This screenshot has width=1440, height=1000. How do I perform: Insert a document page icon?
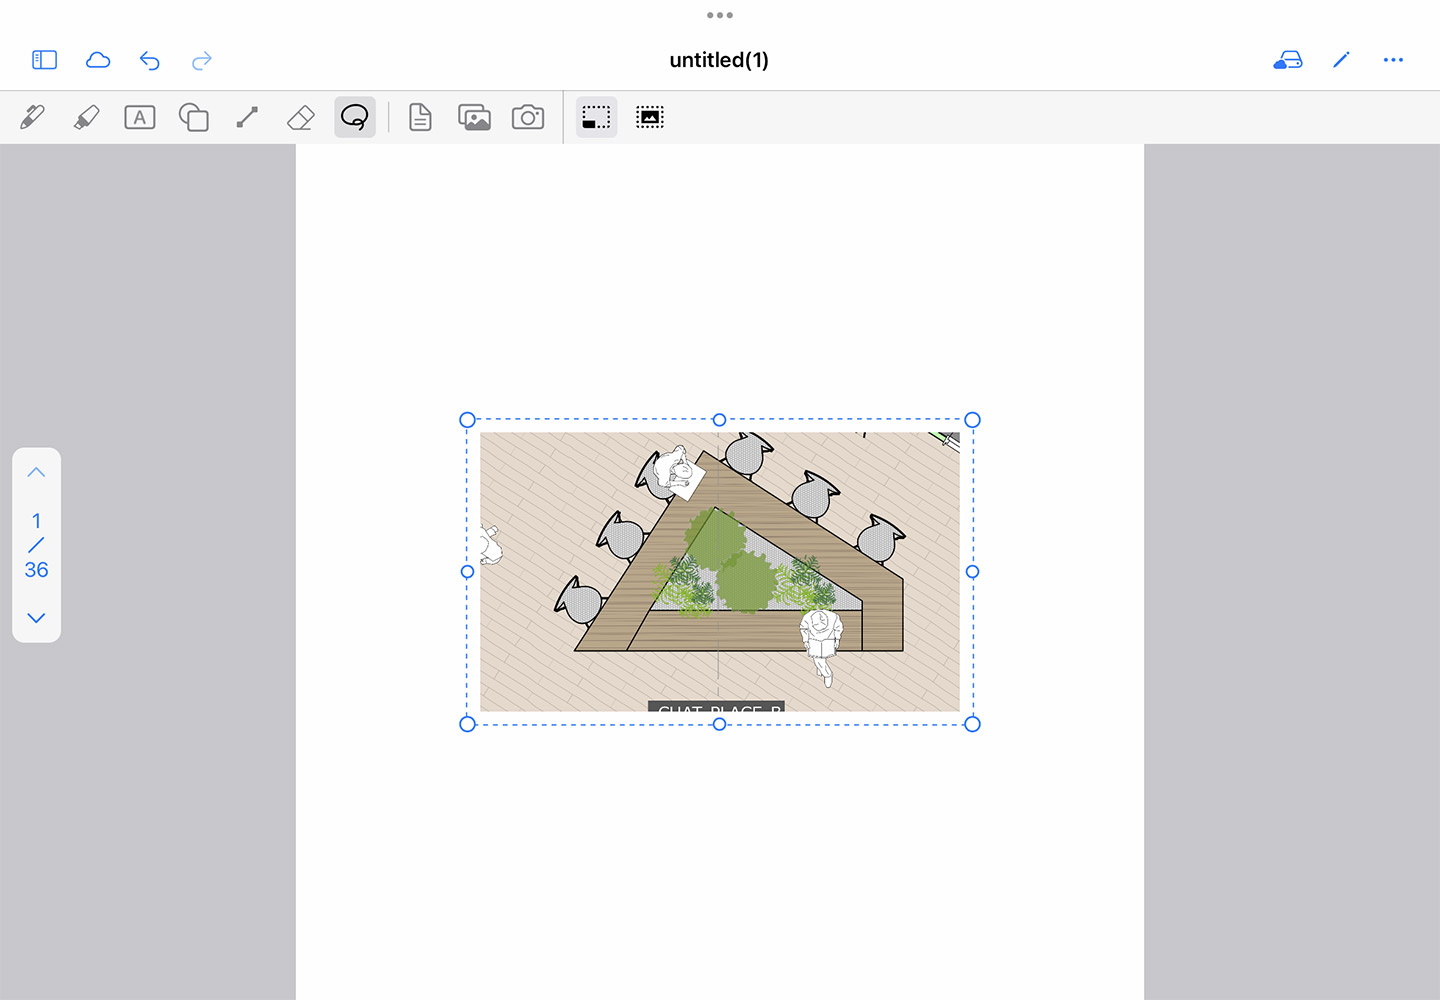pyautogui.click(x=420, y=117)
